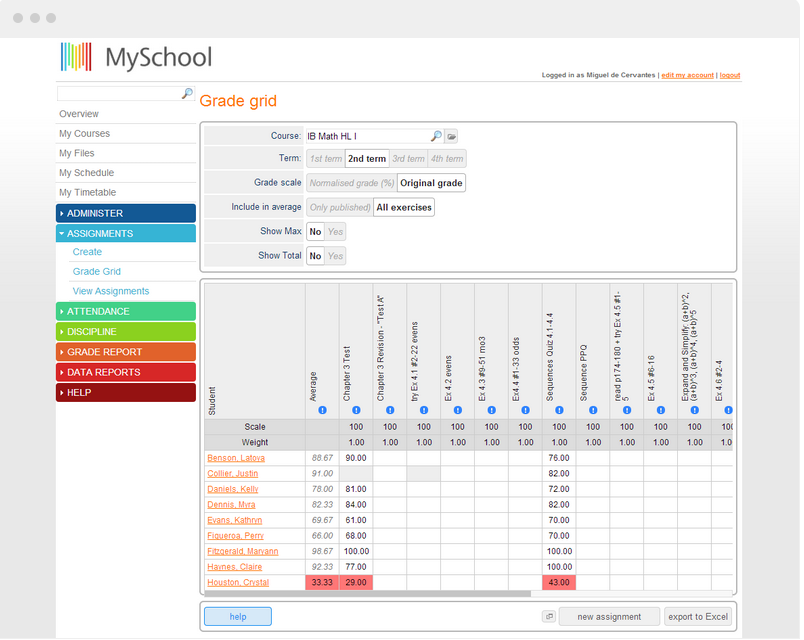Open My Courses in sidebar
Screen dimensions: 804x640
[84, 133]
